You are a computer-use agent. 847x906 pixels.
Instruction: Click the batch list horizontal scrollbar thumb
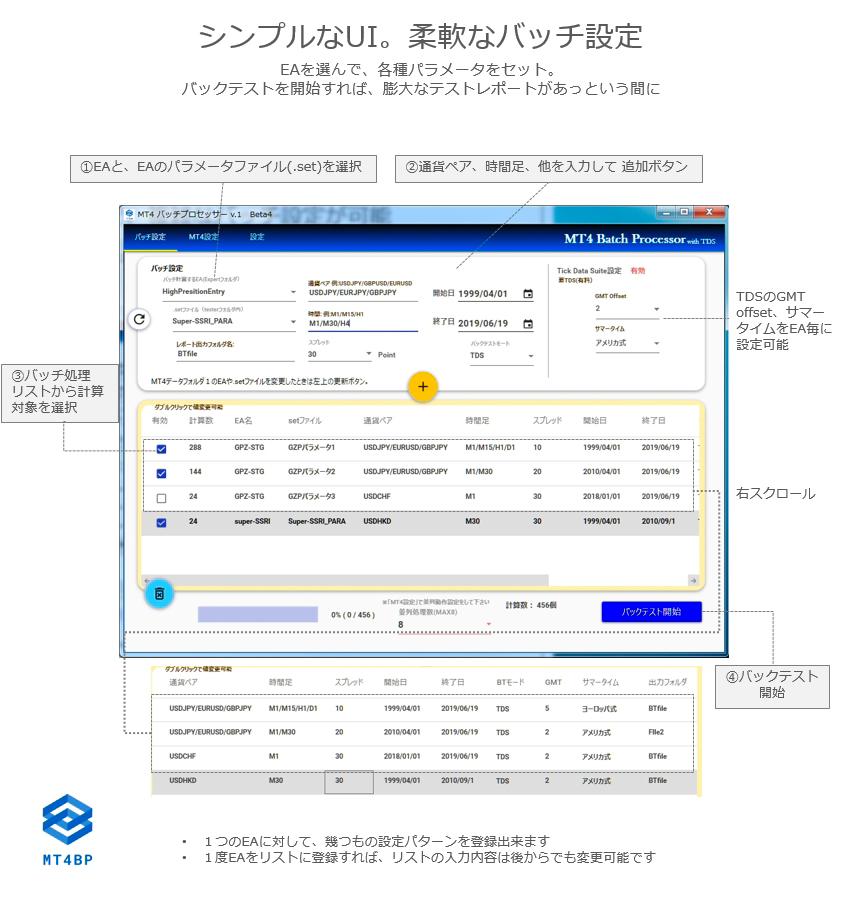click(350, 580)
